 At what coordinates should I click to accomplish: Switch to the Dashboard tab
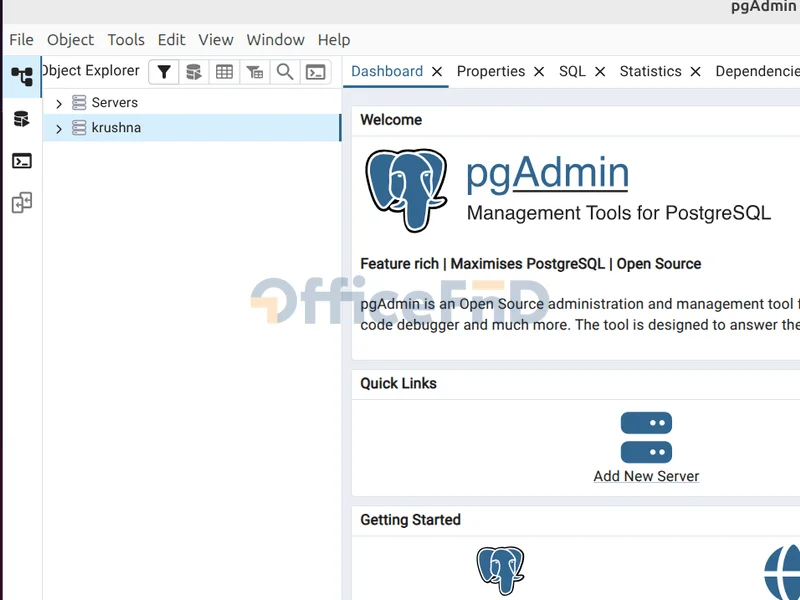[387, 71]
